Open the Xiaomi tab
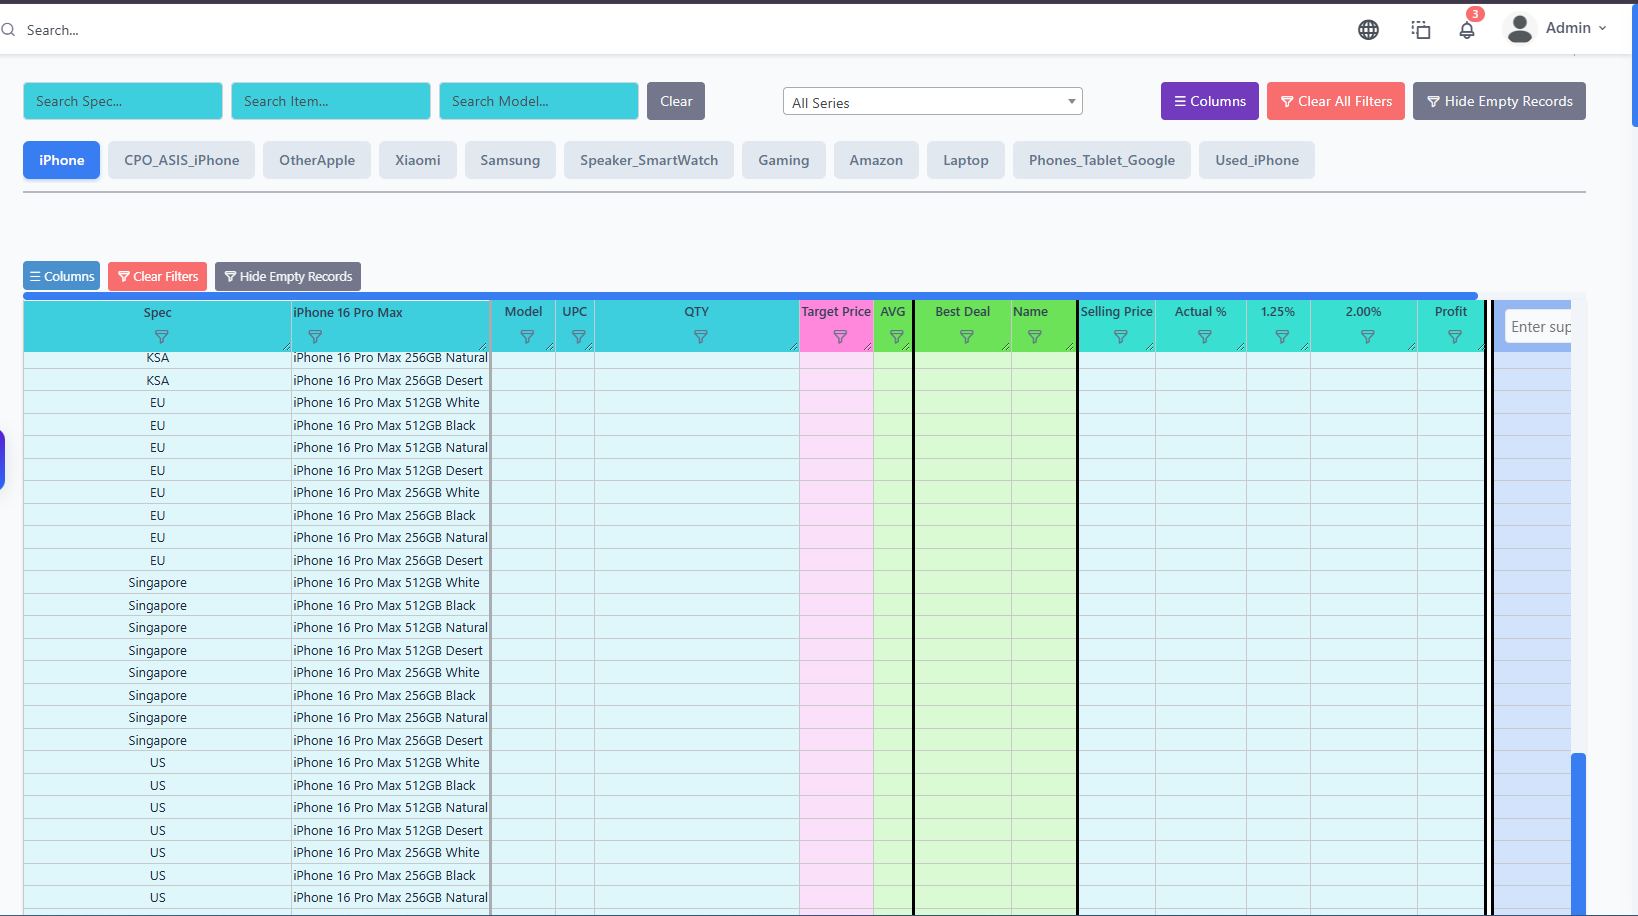The width and height of the screenshot is (1638, 916). (x=418, y=160)
